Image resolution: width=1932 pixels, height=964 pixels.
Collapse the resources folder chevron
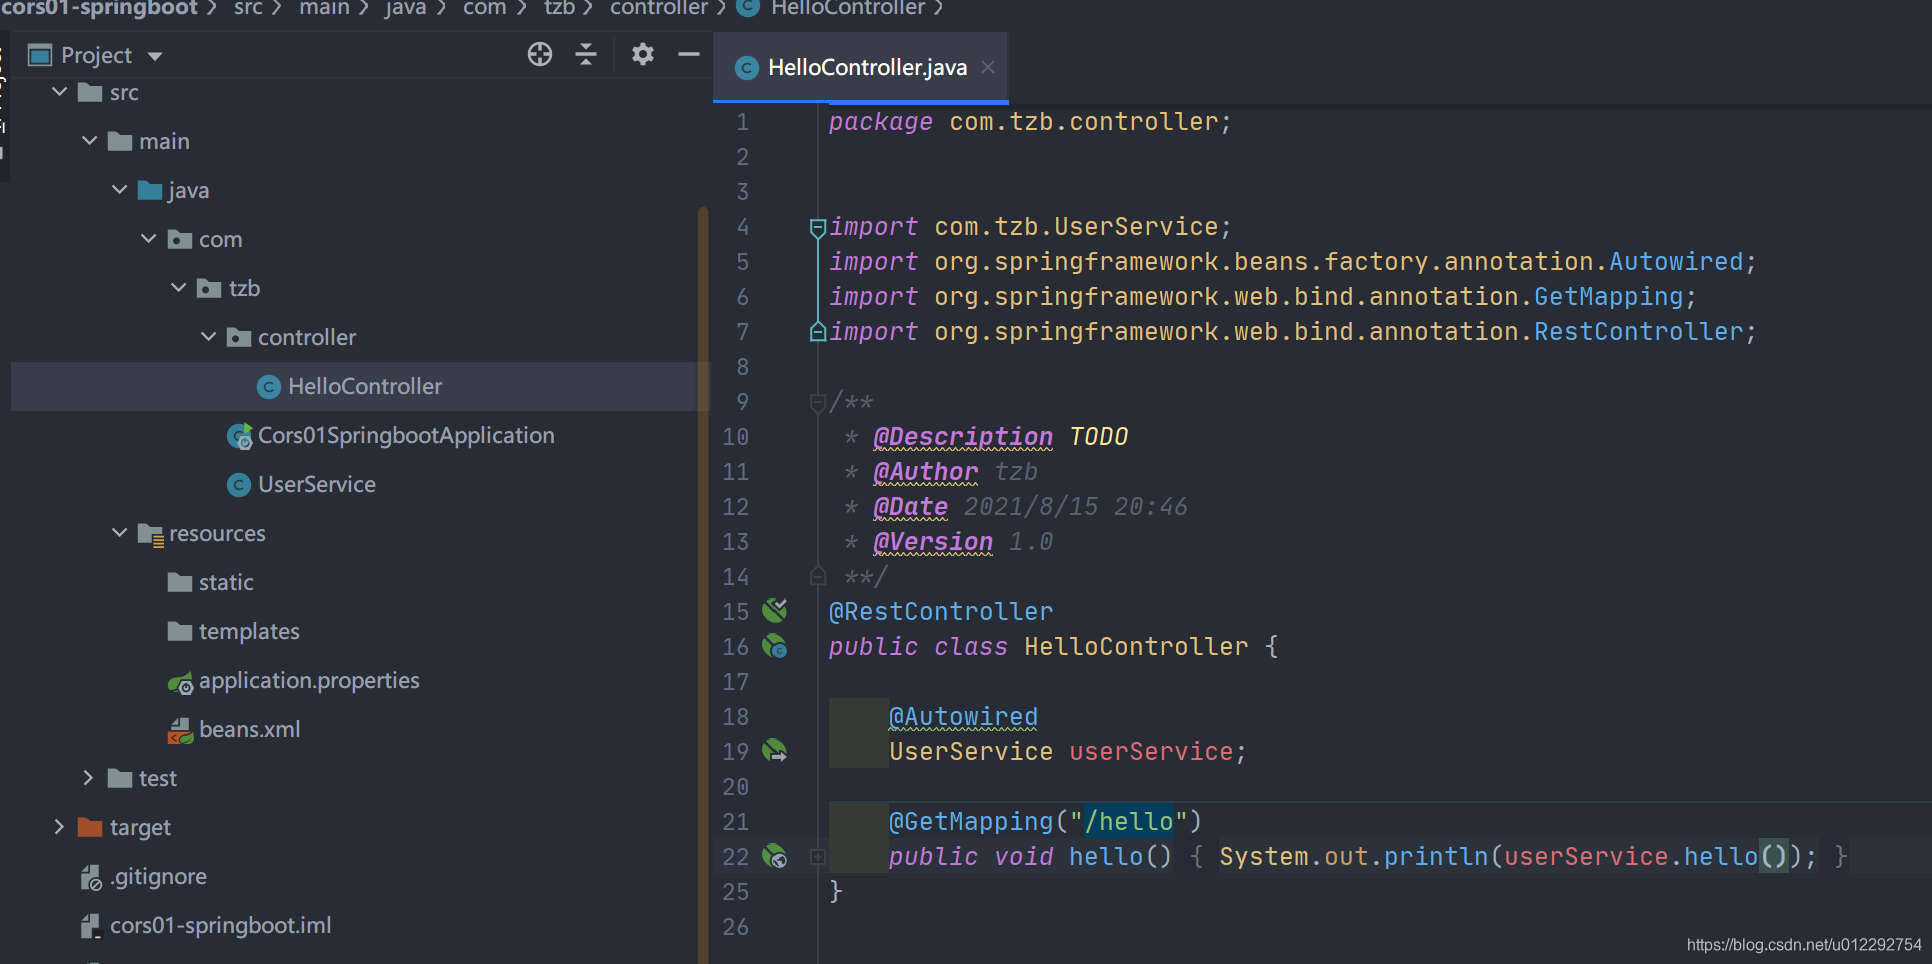(x=119, y=533)
